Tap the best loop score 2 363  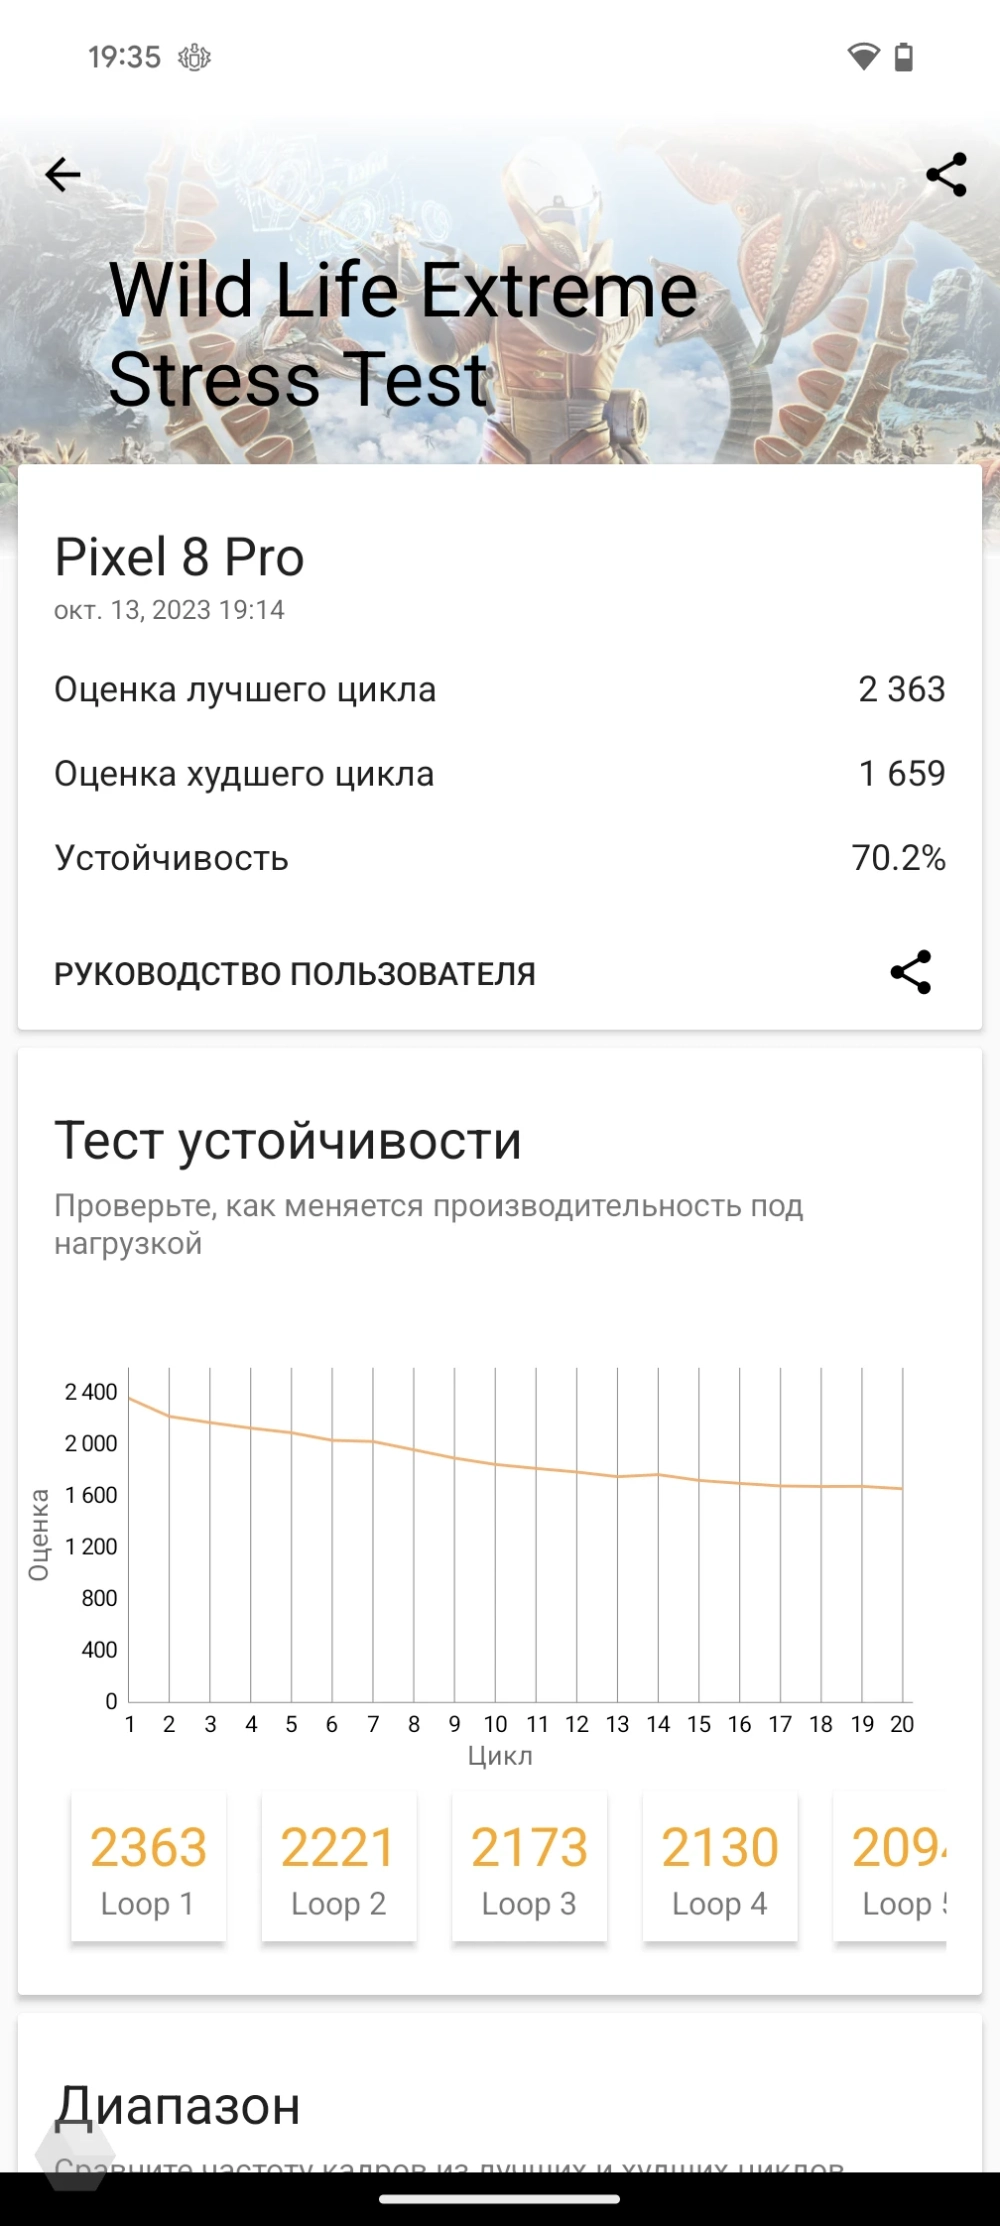click(901, 690)
